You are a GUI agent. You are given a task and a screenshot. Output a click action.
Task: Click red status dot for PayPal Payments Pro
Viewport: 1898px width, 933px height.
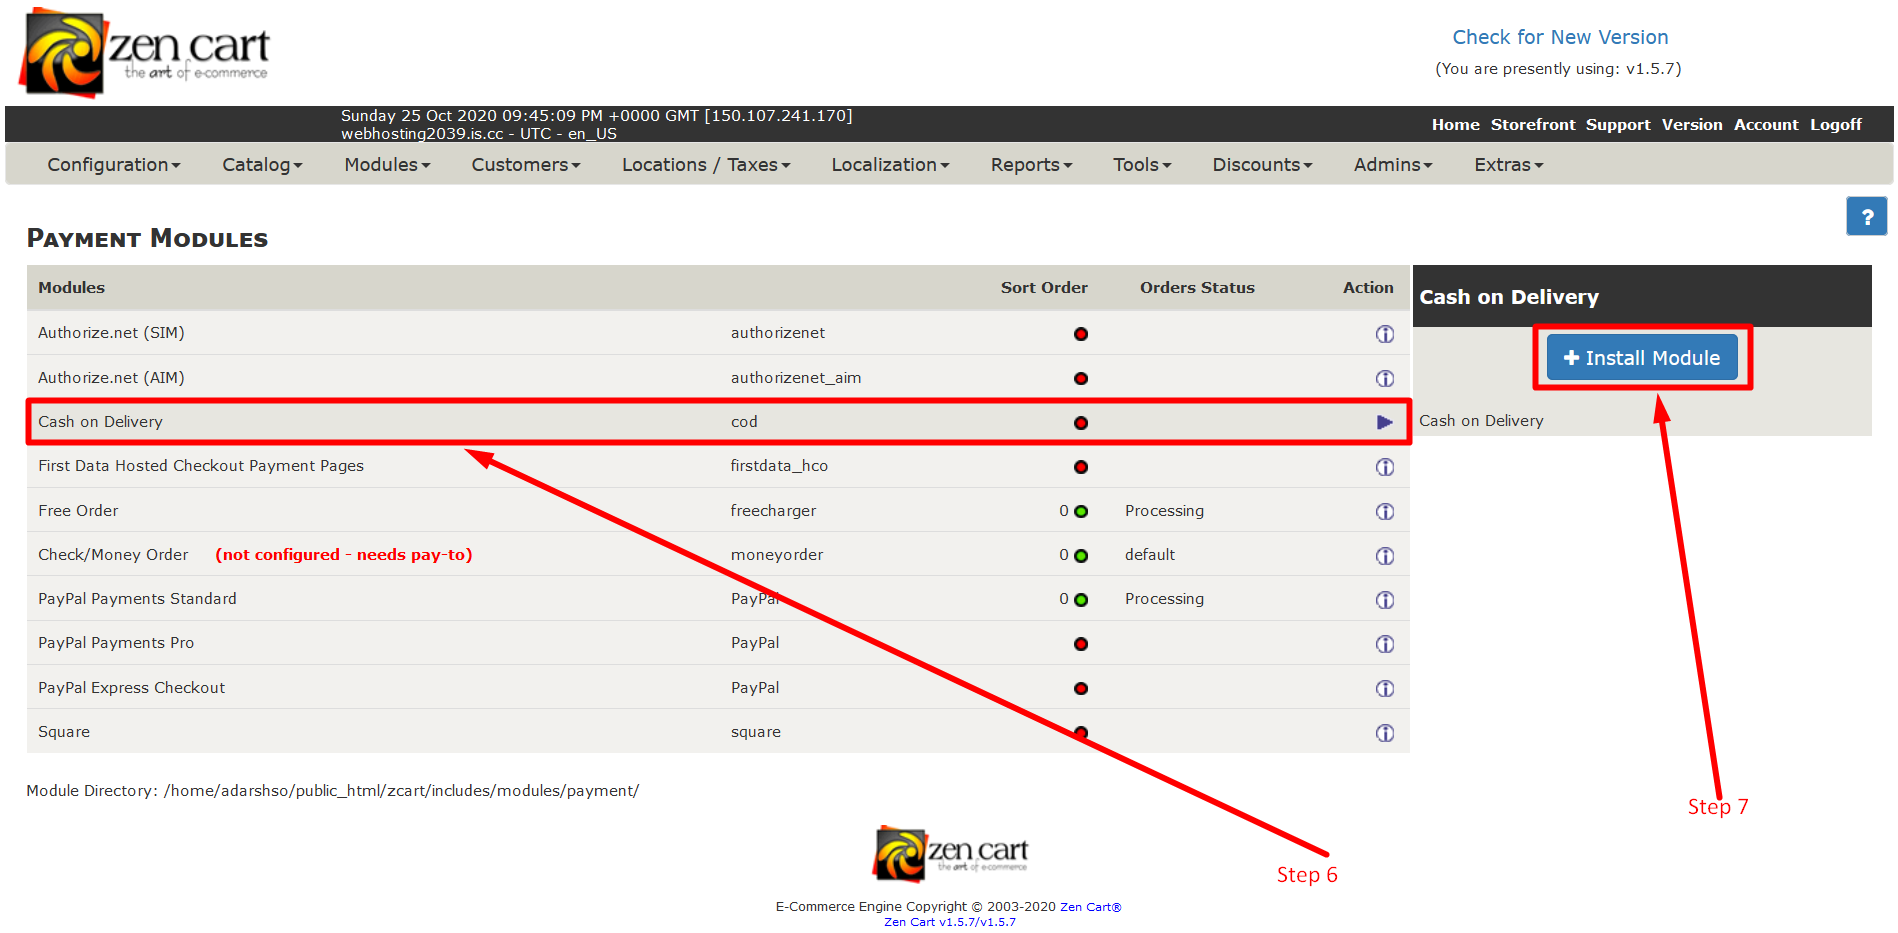point(1081,644)
